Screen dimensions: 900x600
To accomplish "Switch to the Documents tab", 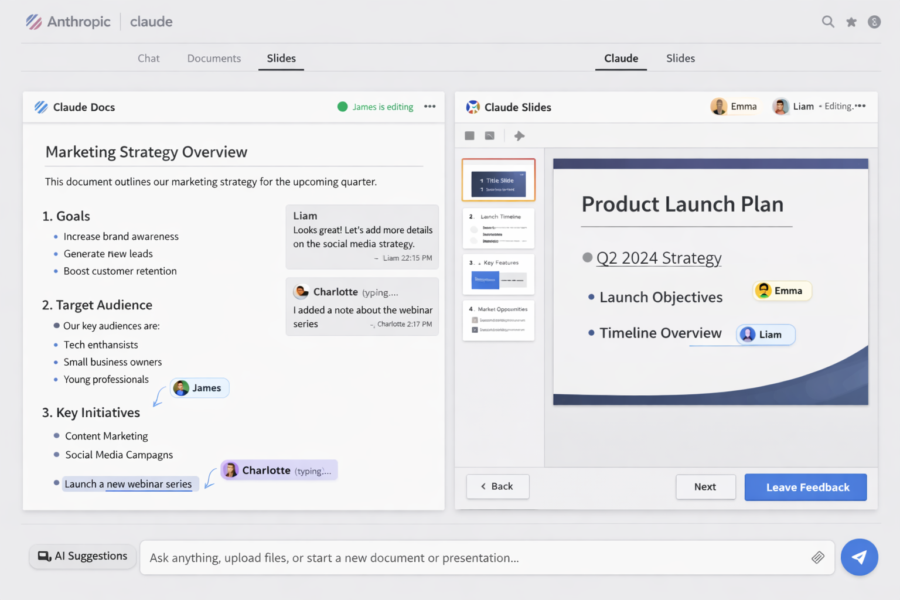I will [x=214, y=59].
